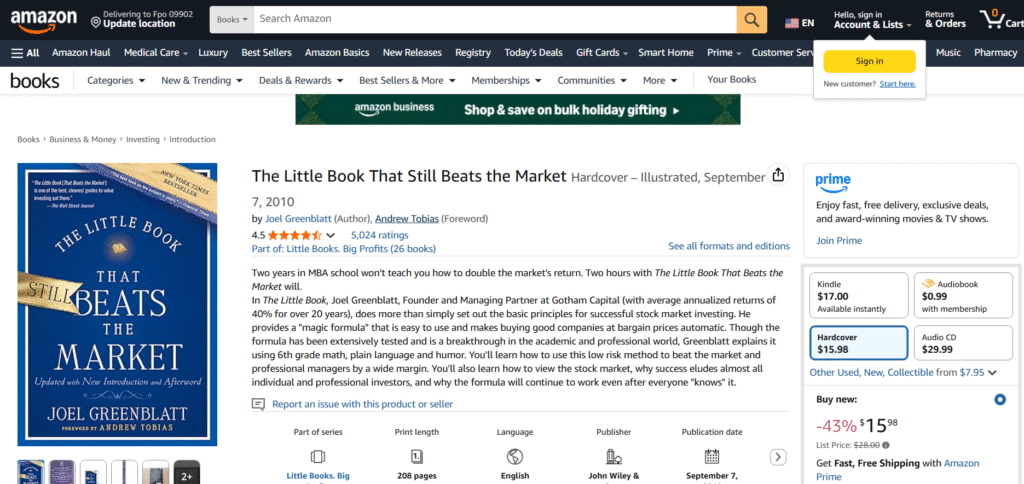
Task: Open the Books search category dropdown
Action: 231,19
